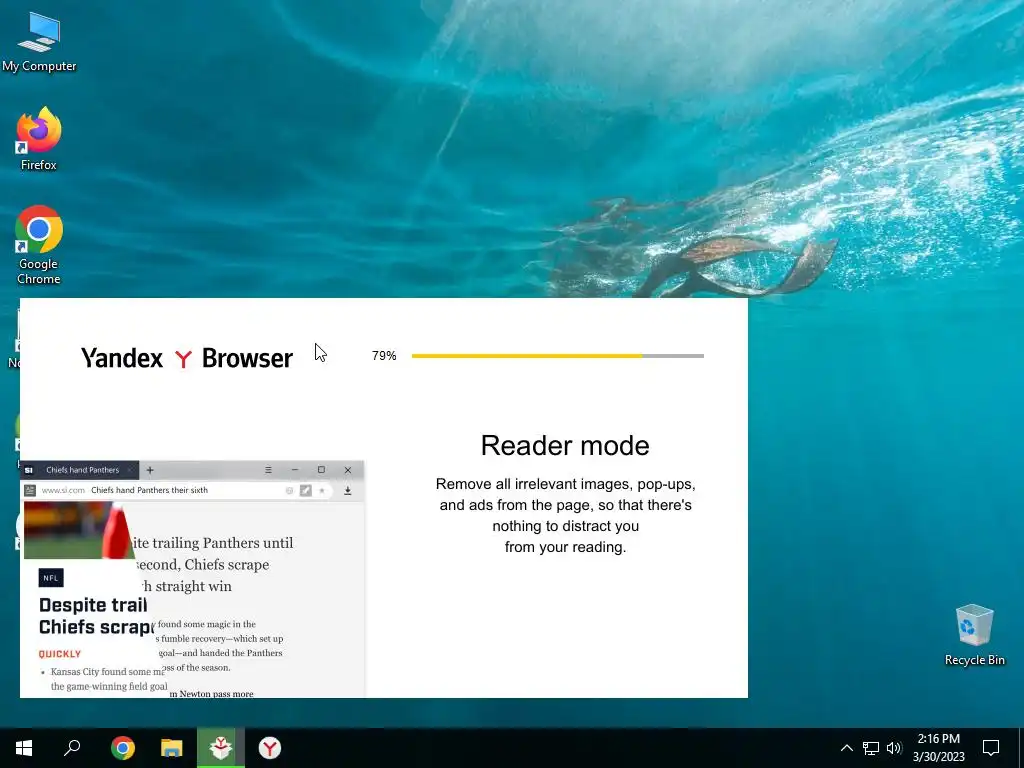Open the notification center icon
The width and height of the screenshot is (1024, 768).
pos(991,748)
